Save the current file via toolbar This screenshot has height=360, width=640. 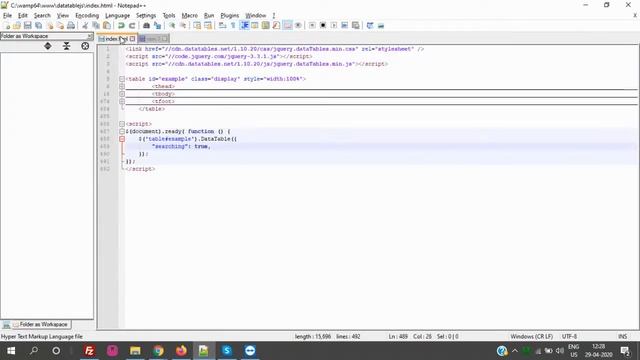pos(27,25)
